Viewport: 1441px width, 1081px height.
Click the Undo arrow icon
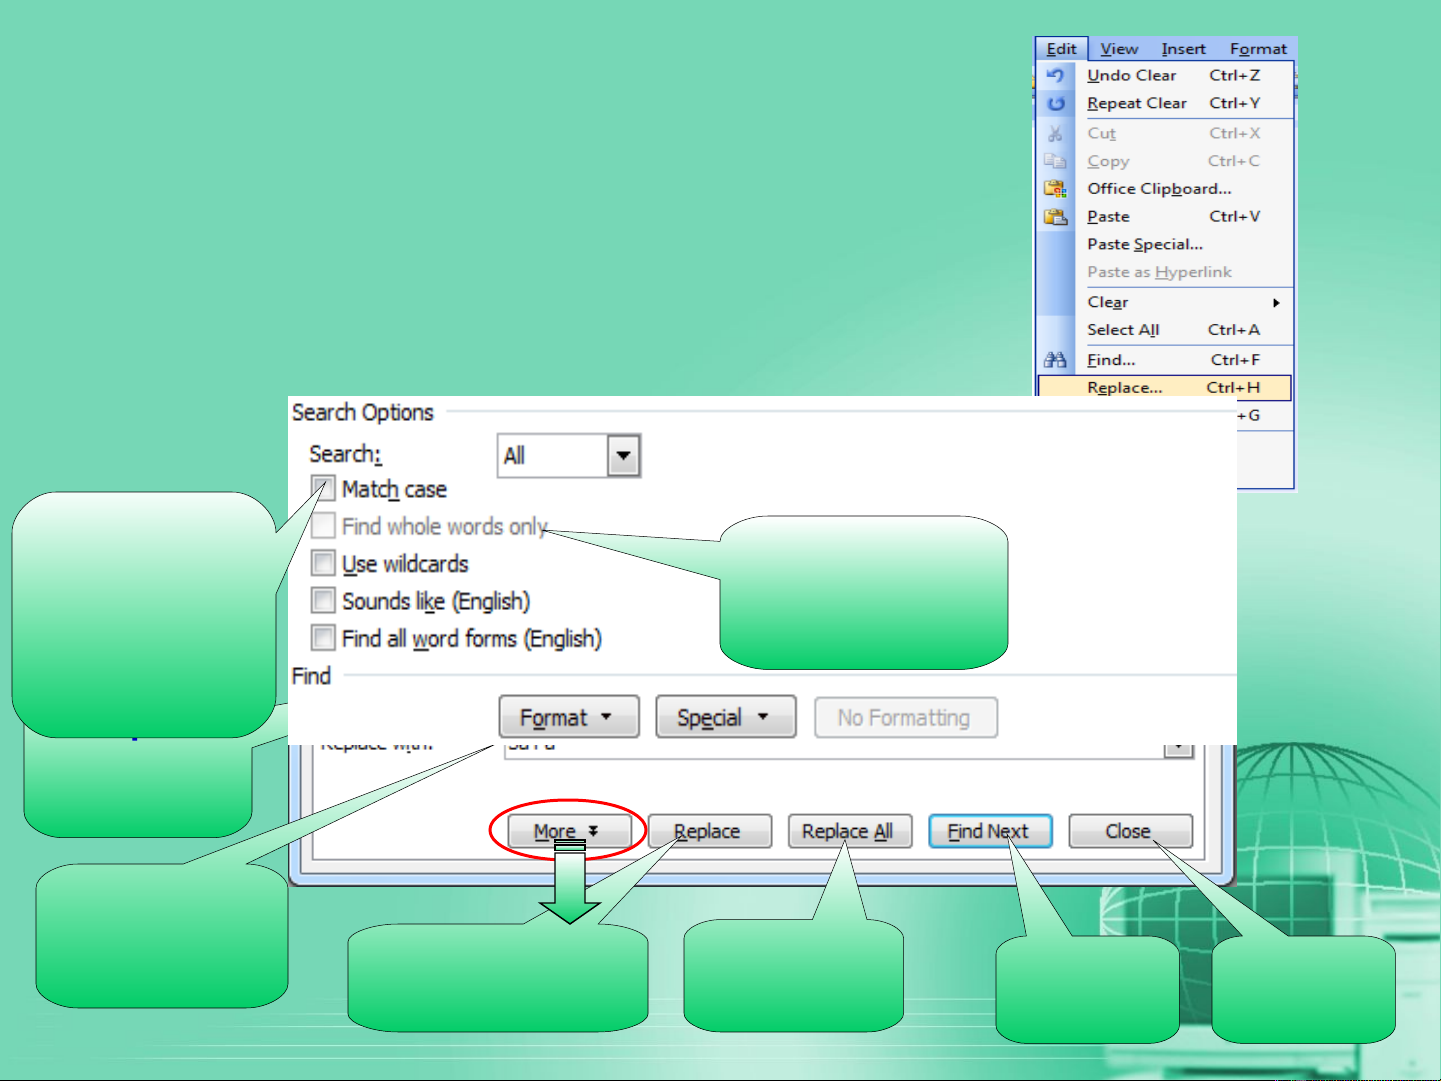pyautogui.click(x=1055, y=75)
